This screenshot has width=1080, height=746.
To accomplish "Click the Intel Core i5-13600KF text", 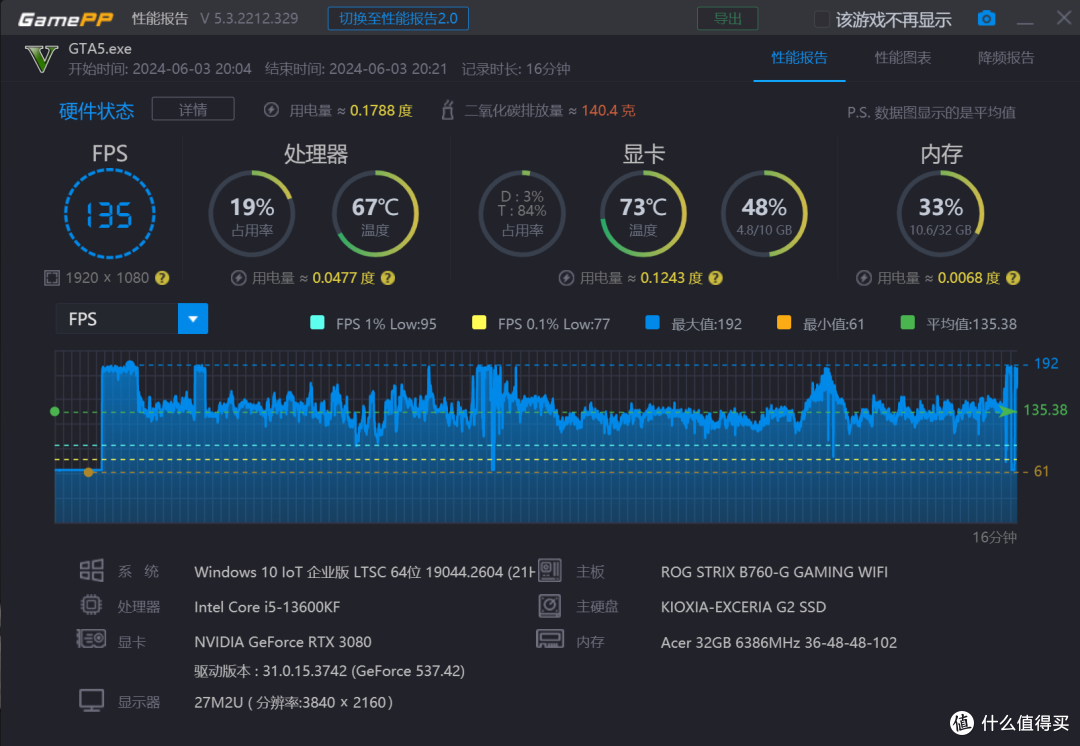I will (x=267, y=607).
